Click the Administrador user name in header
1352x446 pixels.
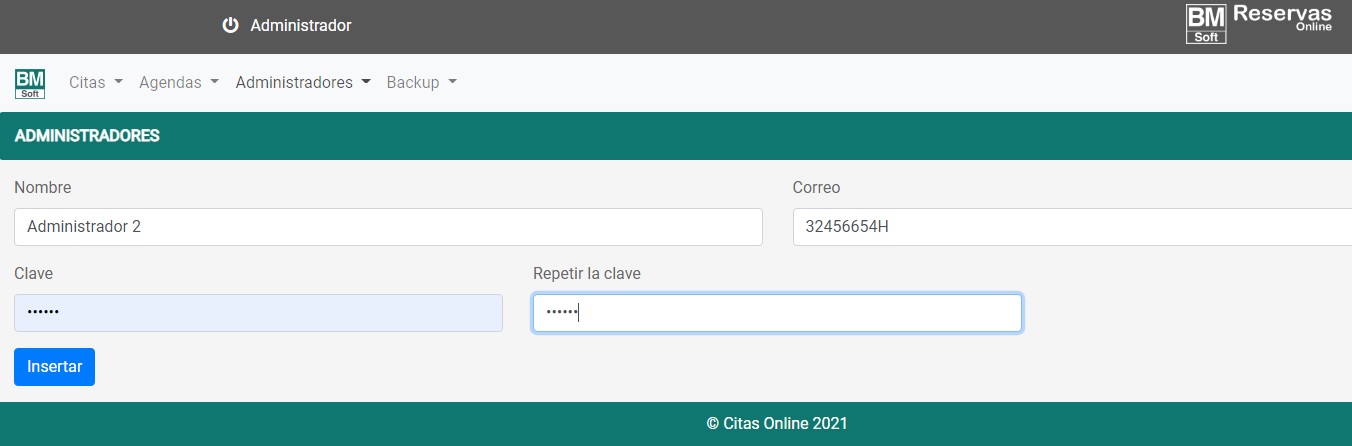coord(300,25)
